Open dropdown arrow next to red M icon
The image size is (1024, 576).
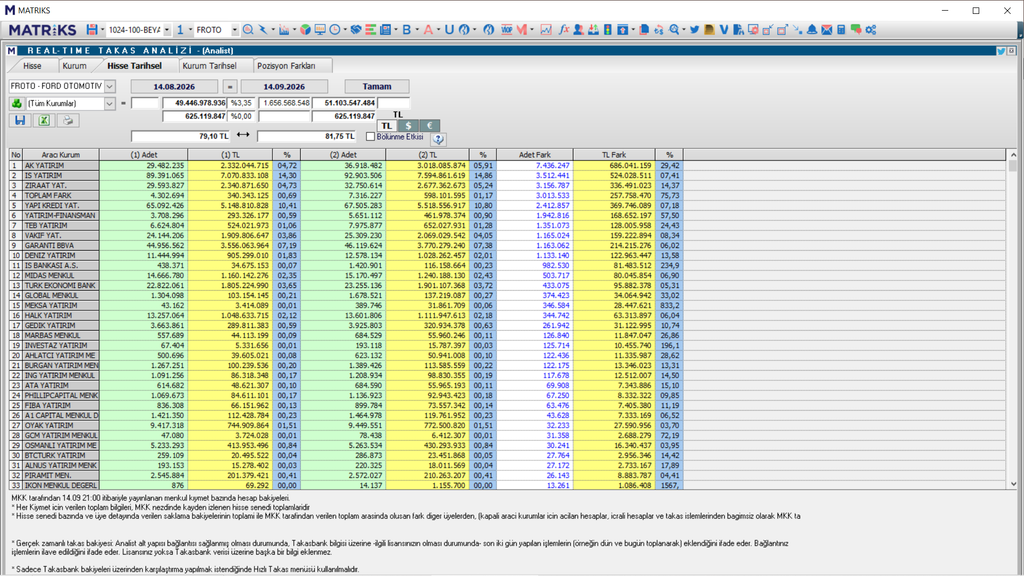coord(532,30)
